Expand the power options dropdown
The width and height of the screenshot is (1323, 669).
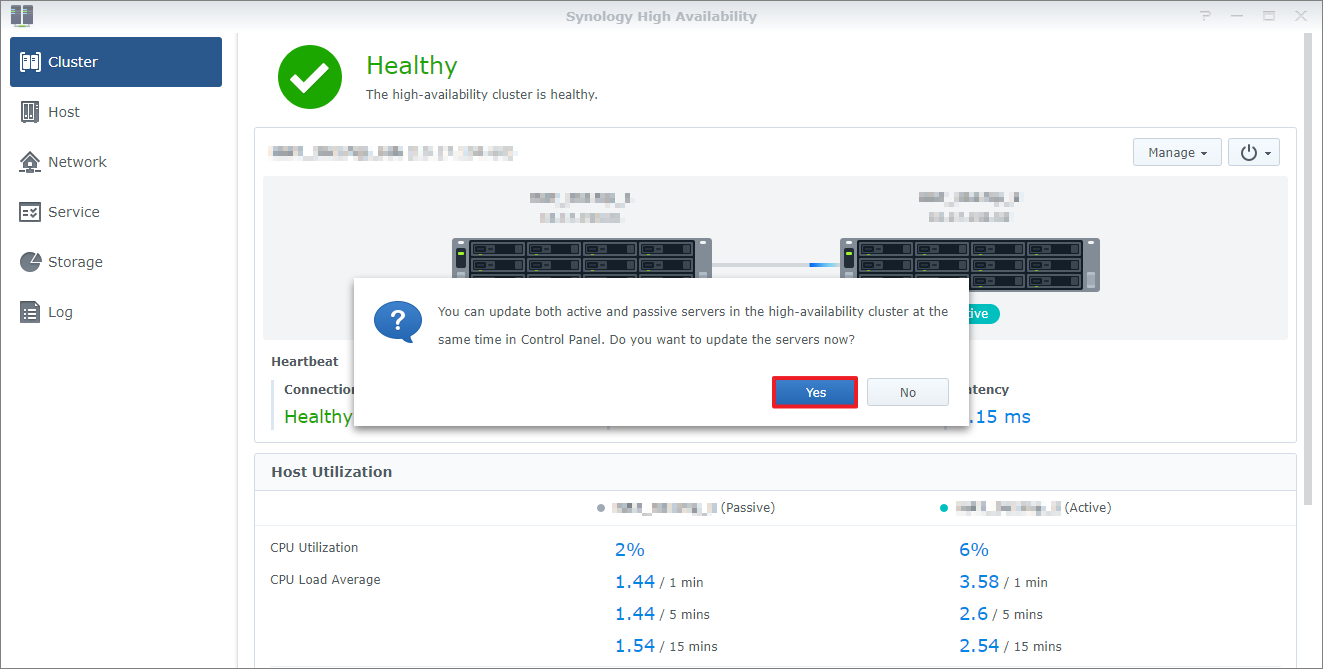1253,153
